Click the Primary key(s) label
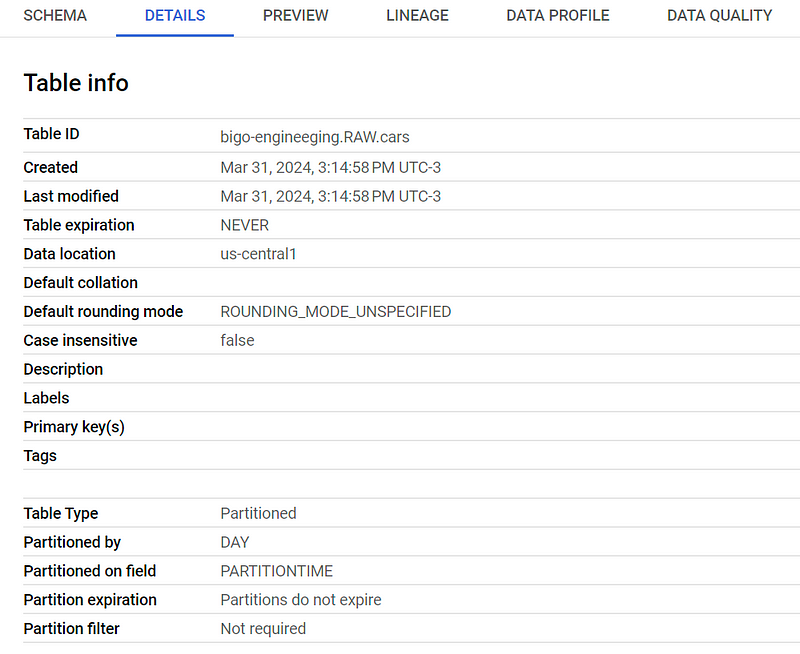This screenshot has width=800, height=654. click(74, 427)
